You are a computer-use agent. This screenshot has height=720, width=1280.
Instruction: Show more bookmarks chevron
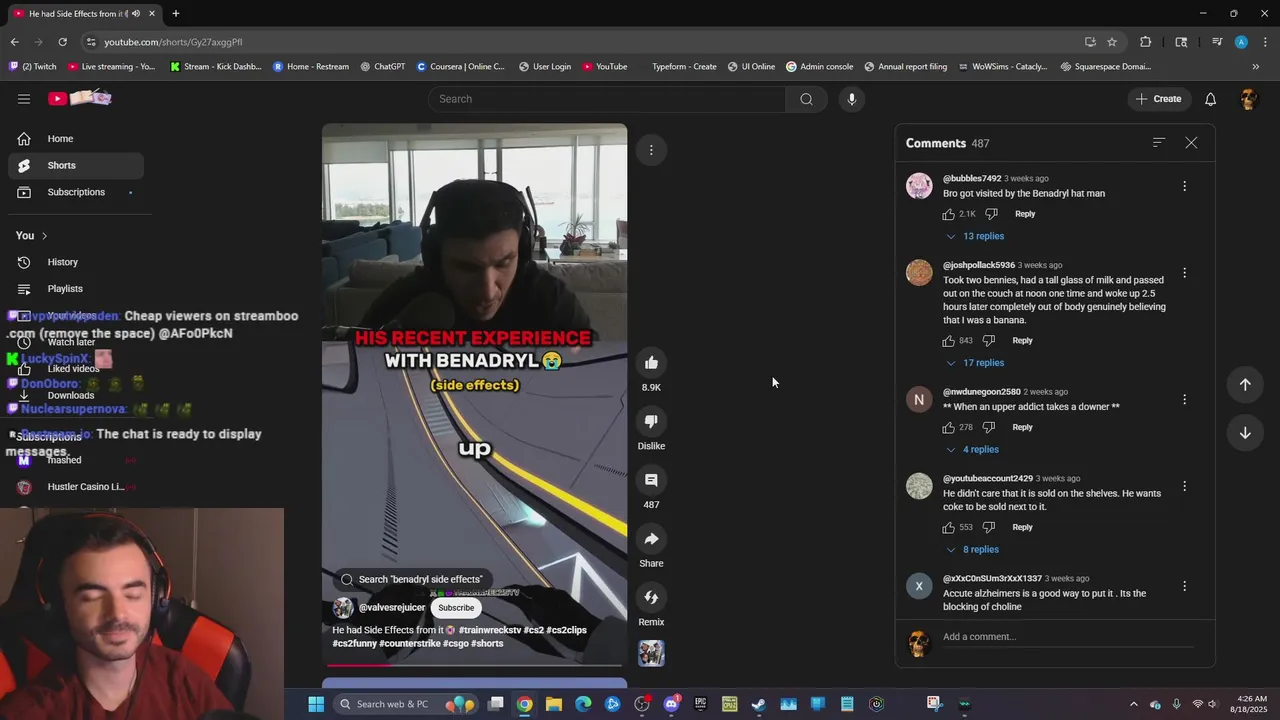[1255, 67]
